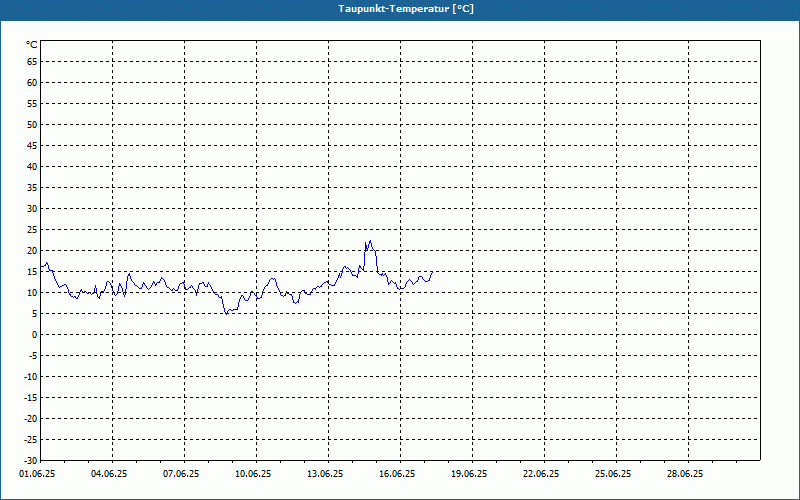This screenshot has width=800, height=500.
Task: Click the y-axis value 55
Action: pos(32,104)
